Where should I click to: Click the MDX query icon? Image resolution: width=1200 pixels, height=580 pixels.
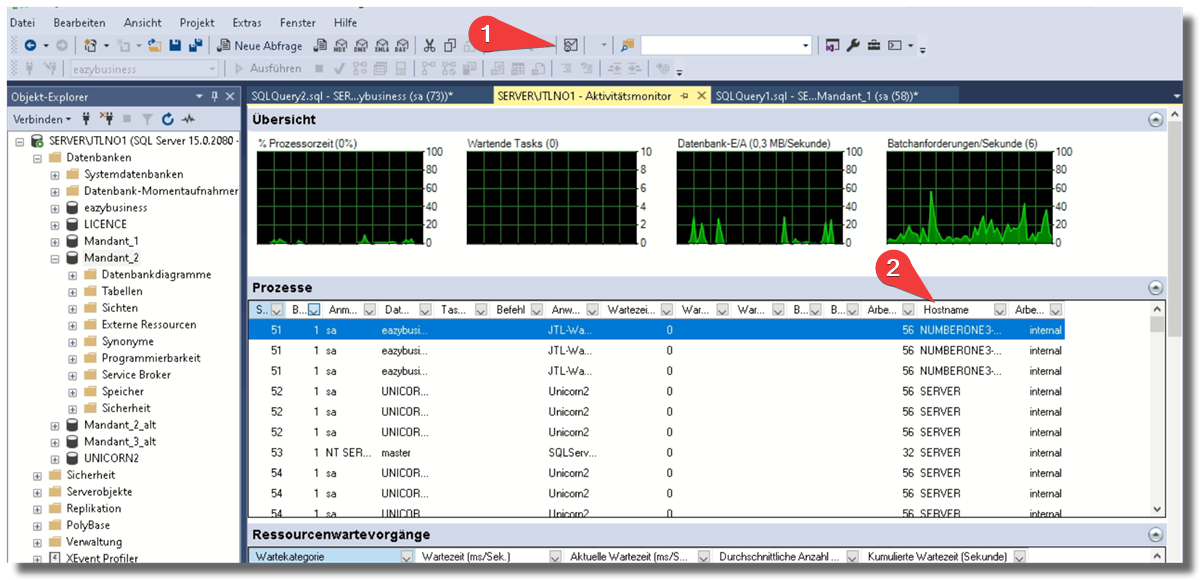[x=341, y=45]
